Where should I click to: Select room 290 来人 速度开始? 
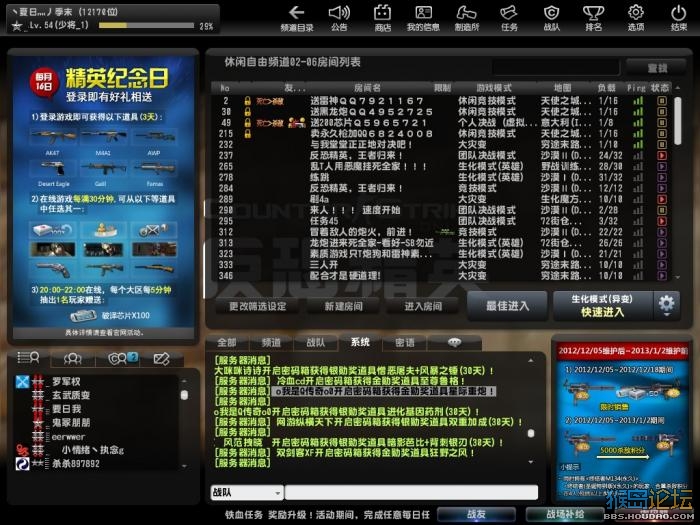click(x=440, y=210)
